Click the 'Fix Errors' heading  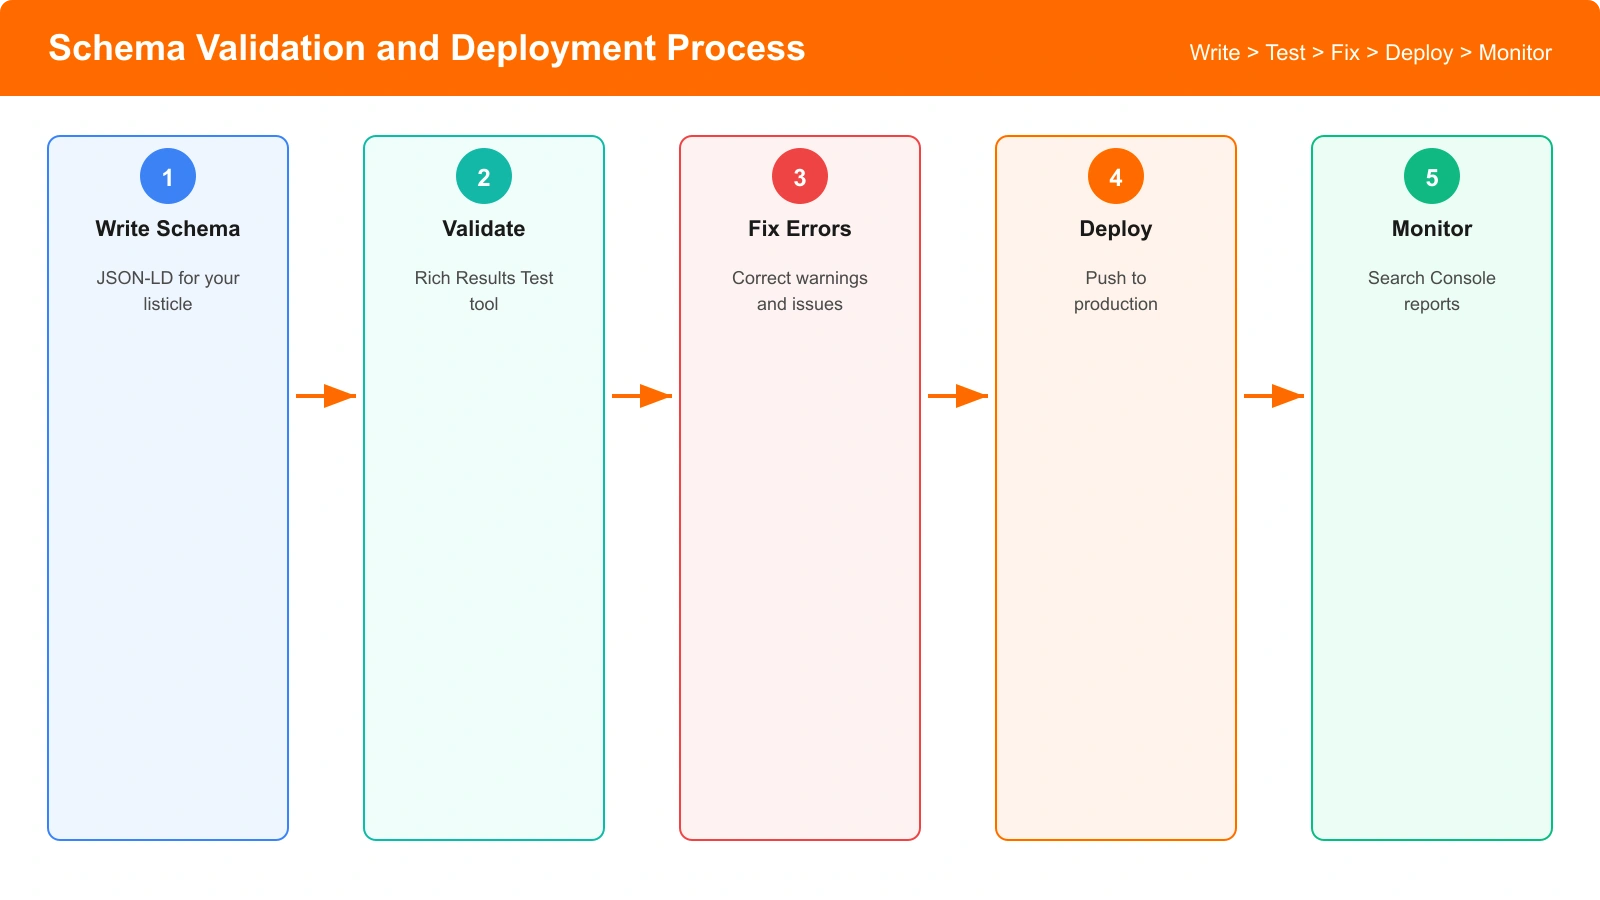(799, 228)
